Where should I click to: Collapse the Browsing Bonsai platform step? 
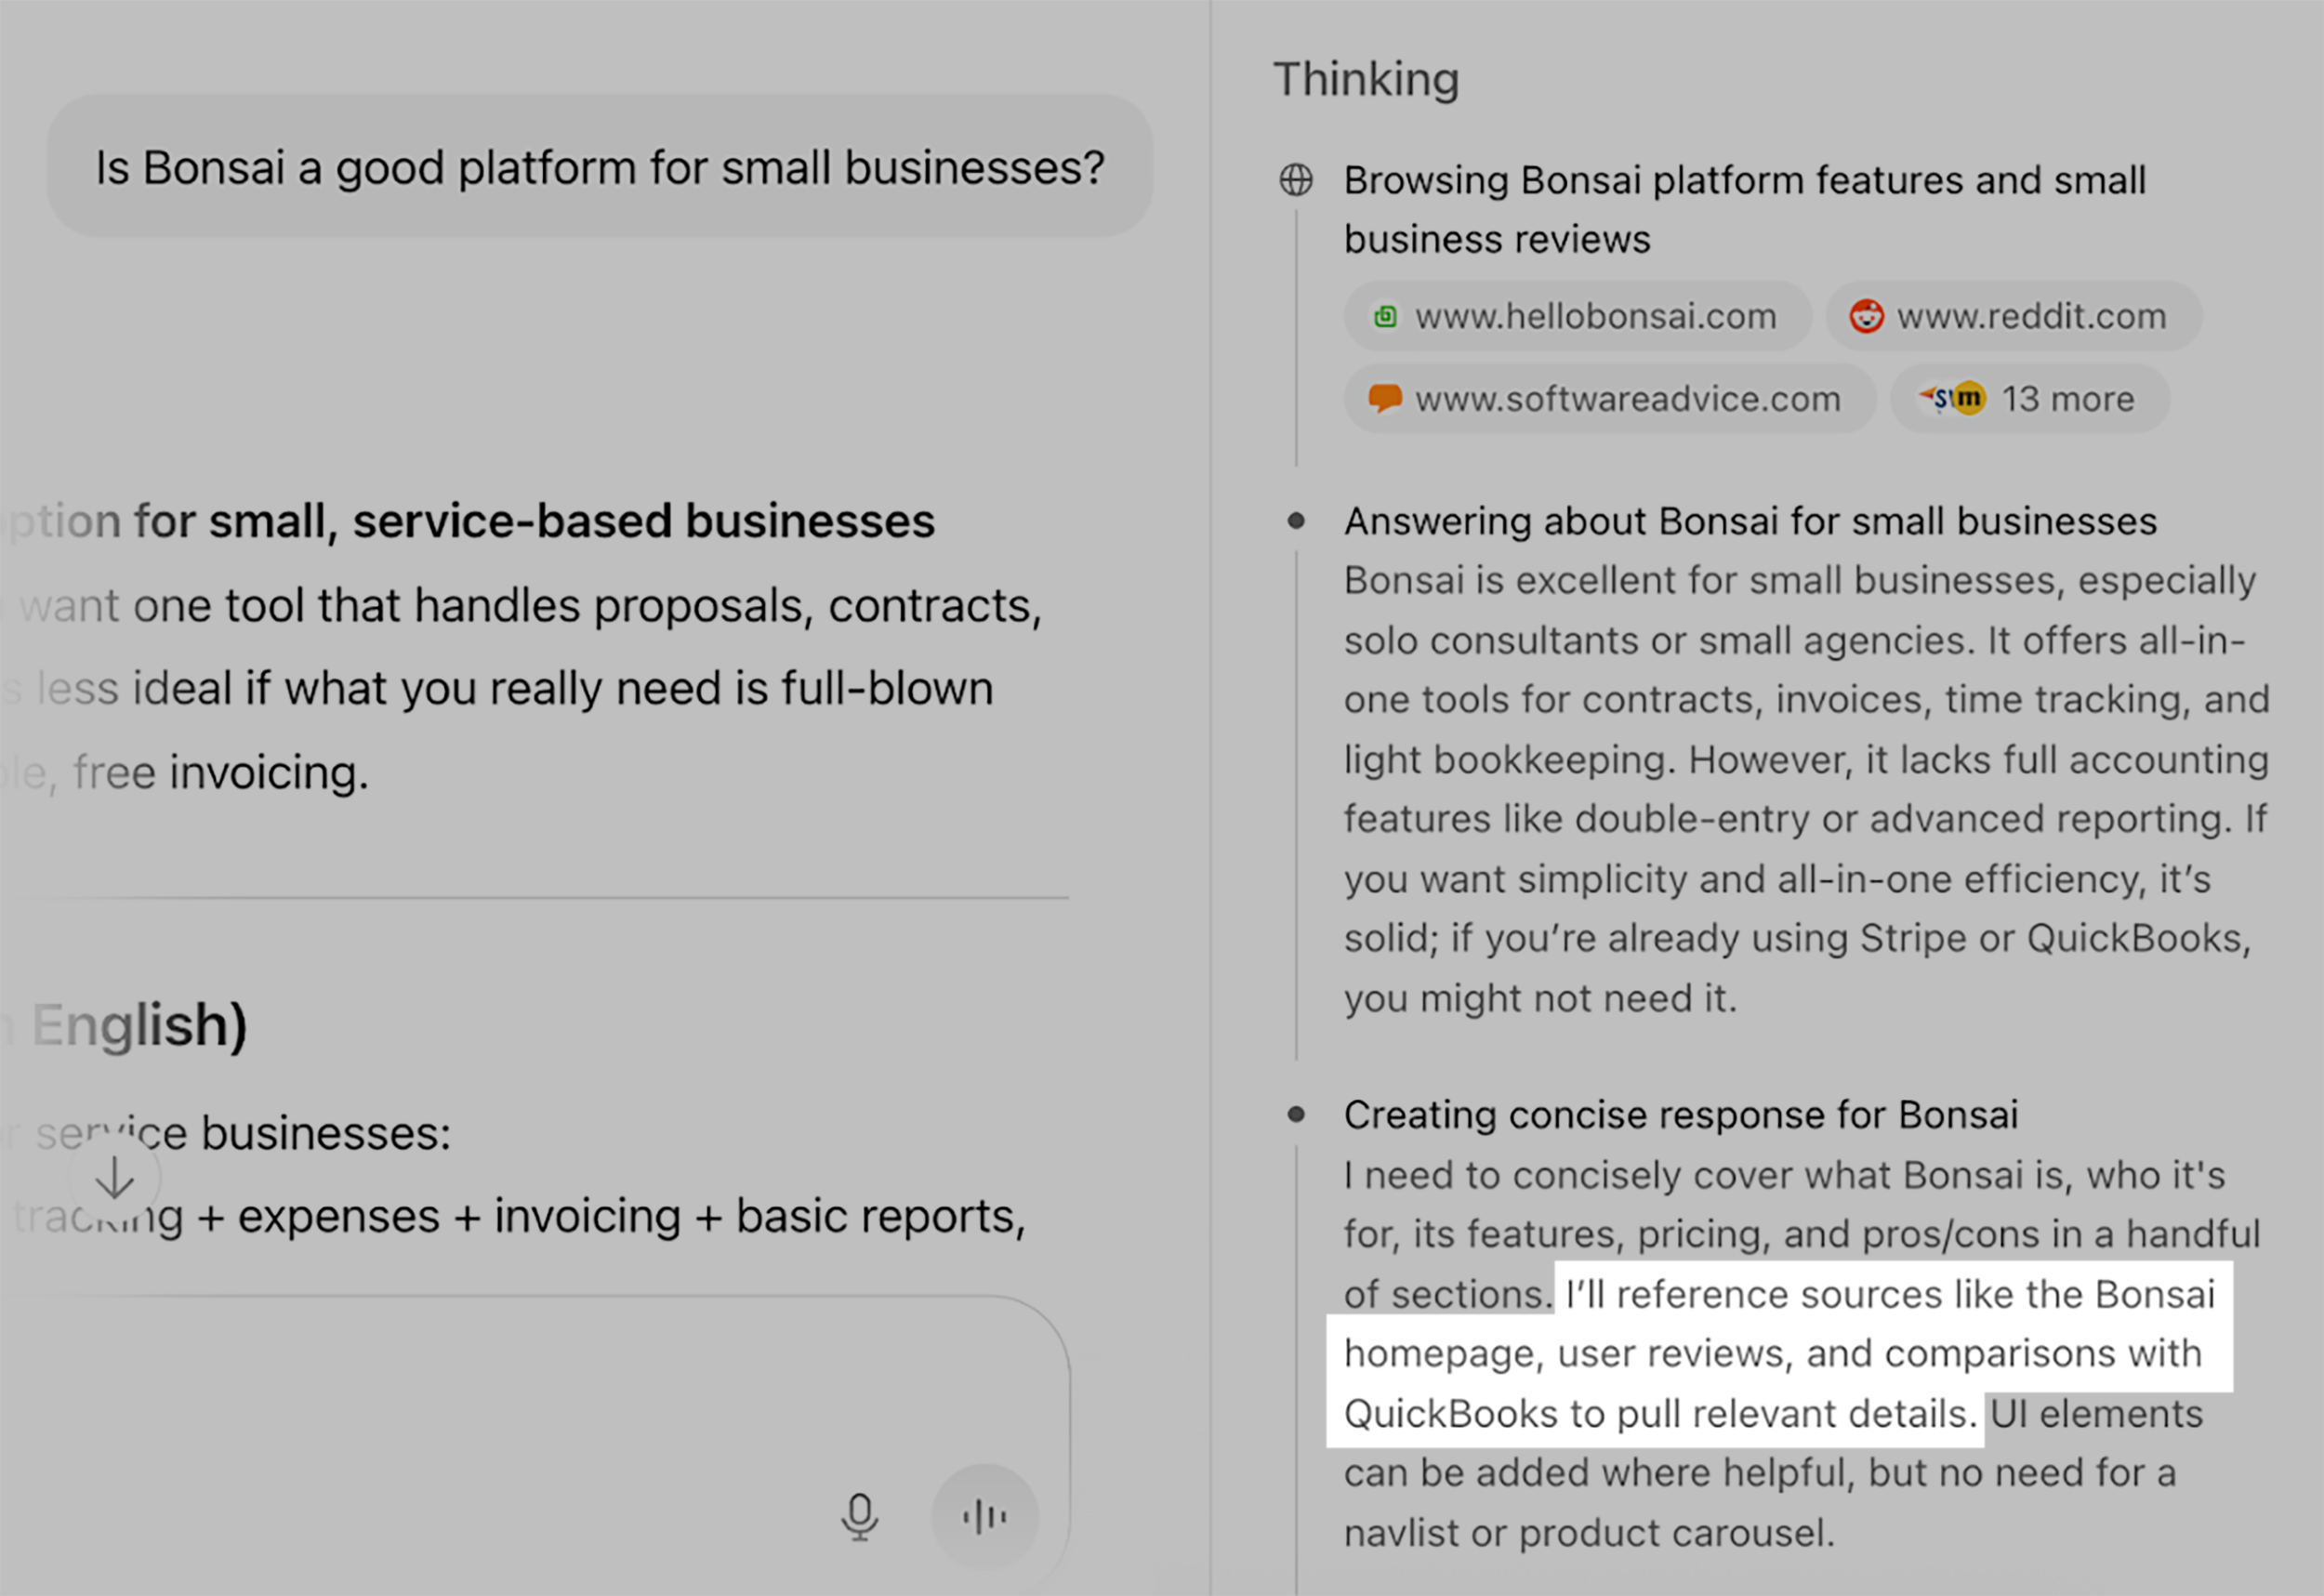click(x=1744, y=208)
